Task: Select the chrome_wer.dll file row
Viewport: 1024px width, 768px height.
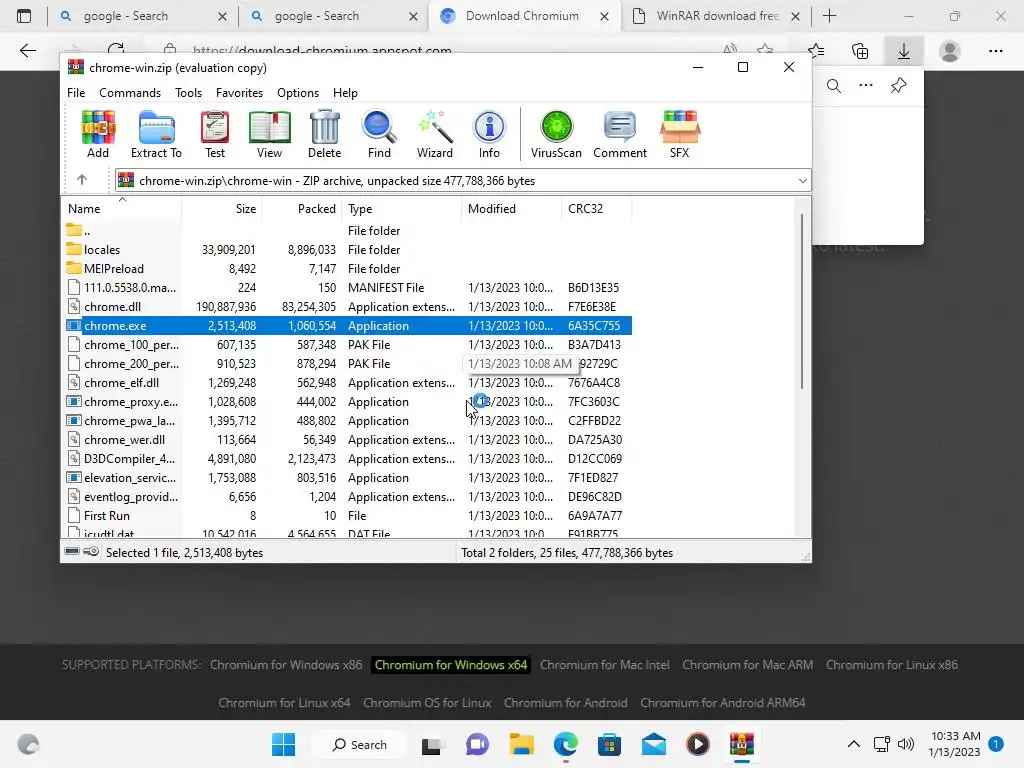Action: (x=348, y=440)
